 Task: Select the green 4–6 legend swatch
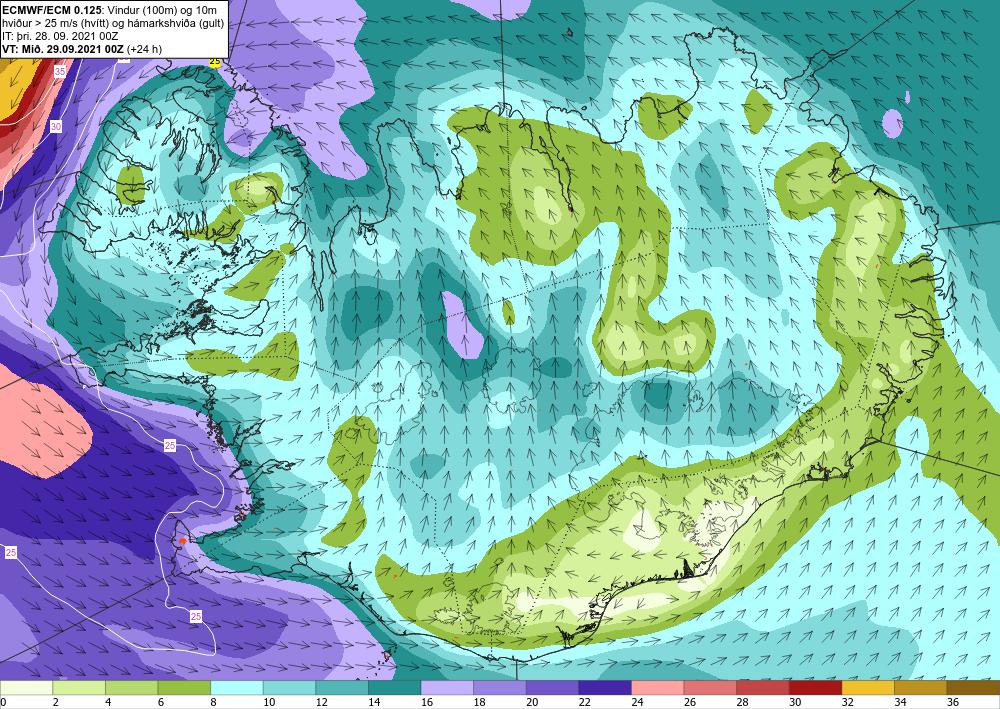click(x=132, y=688)
